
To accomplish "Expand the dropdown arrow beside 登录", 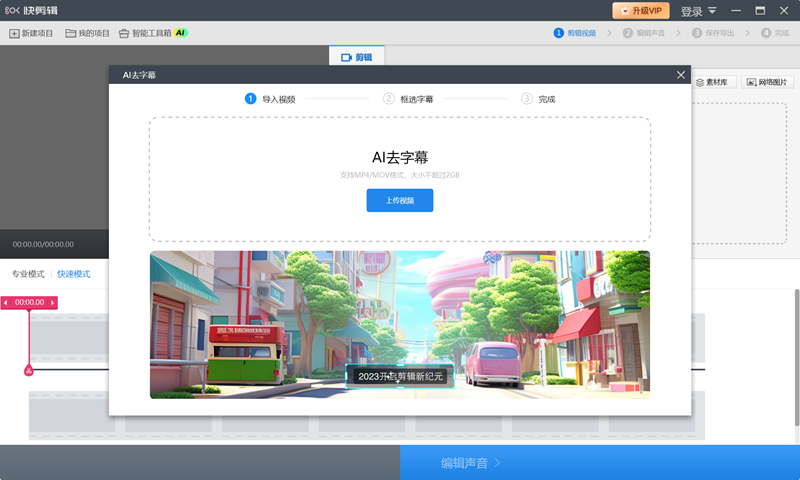I will 712,11.
